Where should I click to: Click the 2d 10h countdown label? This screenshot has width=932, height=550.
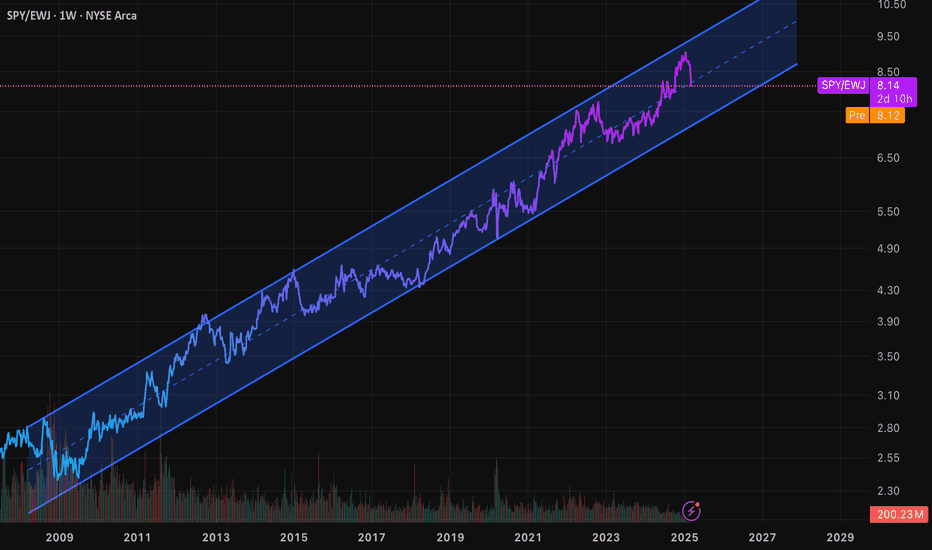click(x=894, y=99)
